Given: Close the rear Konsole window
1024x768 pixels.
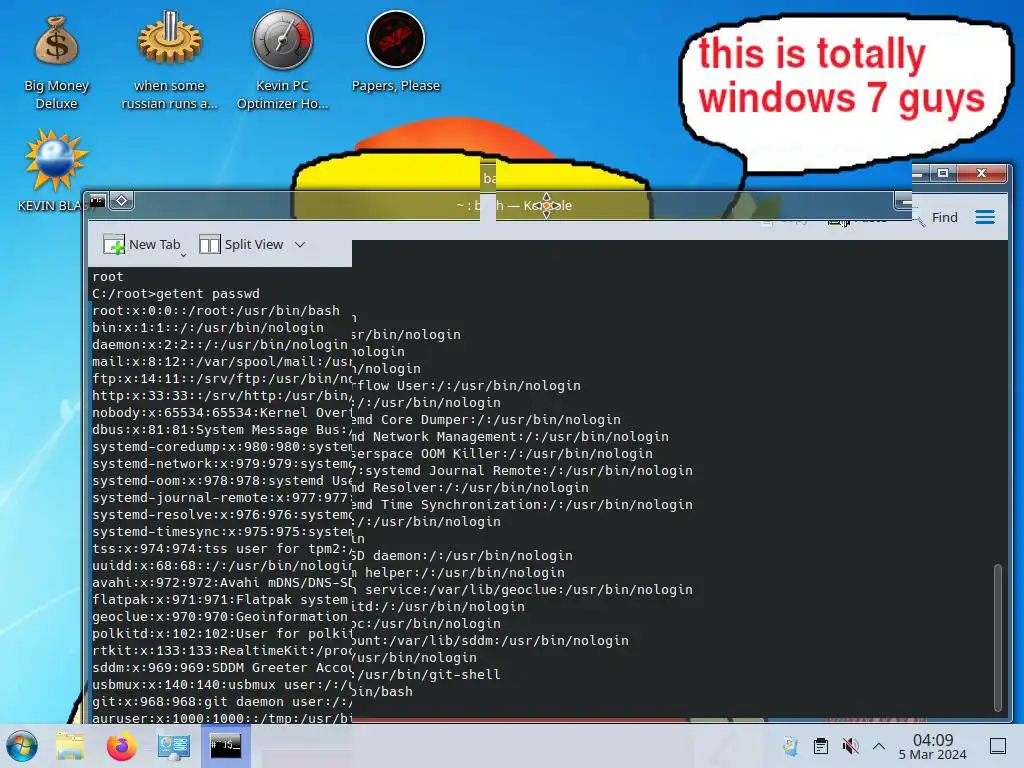Looking at the screenshot, I should [x=982, y=173].
